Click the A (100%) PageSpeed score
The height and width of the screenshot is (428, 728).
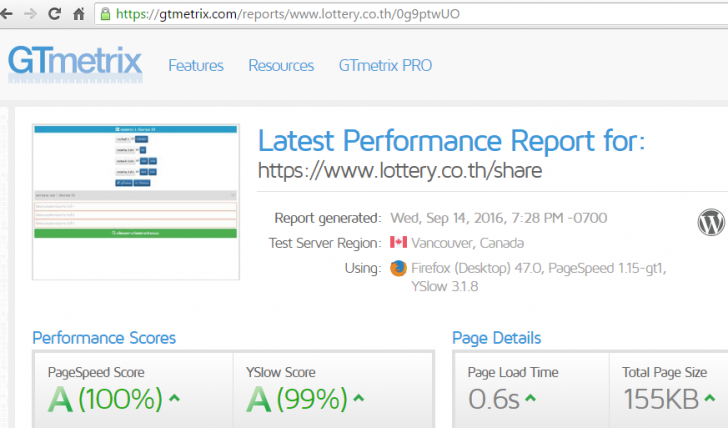[105, 399]
